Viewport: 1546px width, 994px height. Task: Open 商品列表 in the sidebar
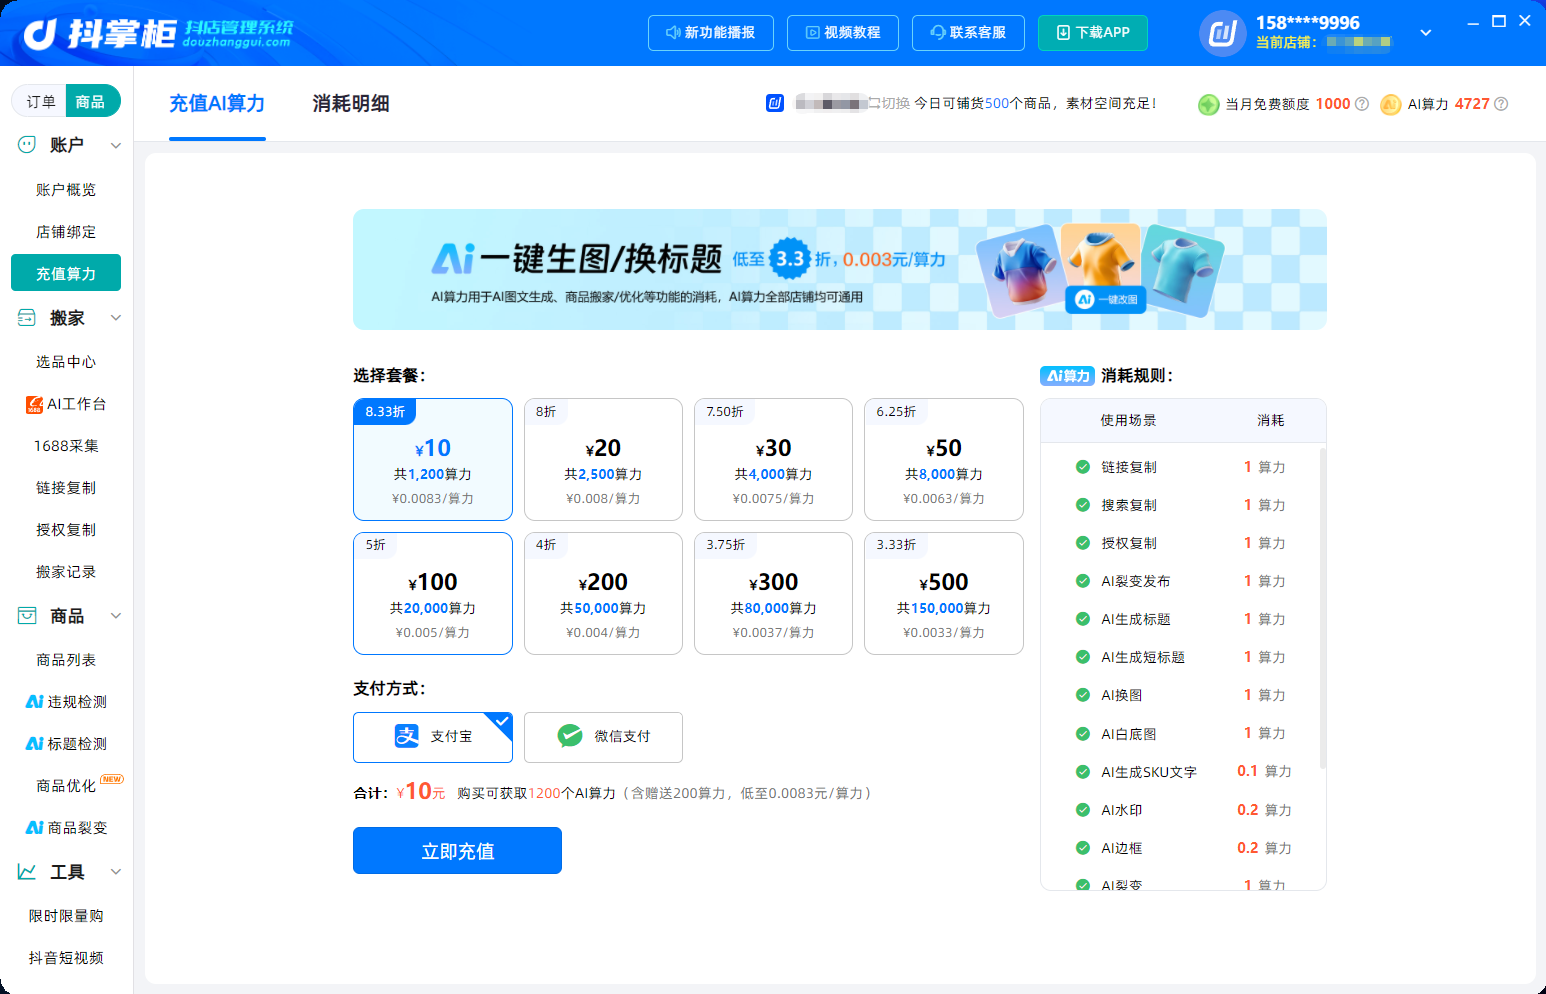click(x=66, y=660)
